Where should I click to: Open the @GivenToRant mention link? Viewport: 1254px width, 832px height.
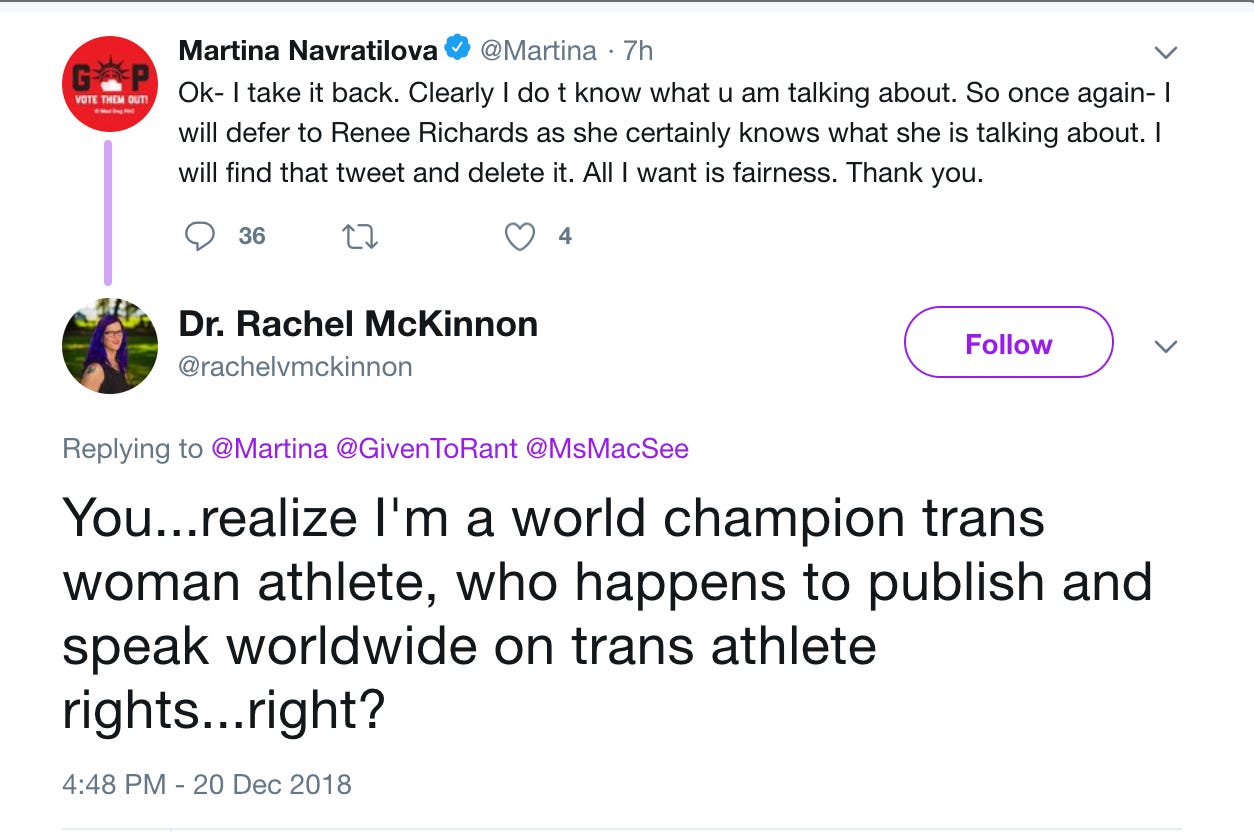(426, 449)
